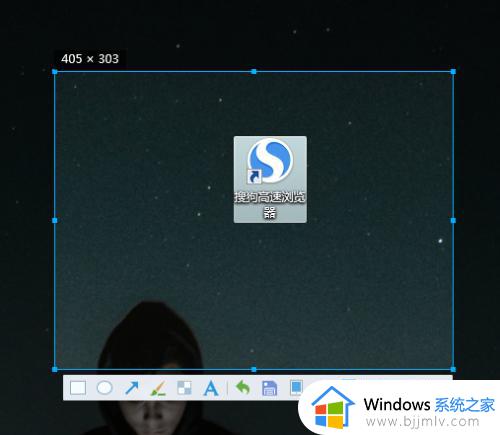Click the bottom-left selection corner handle
500x435 pixels.
(x=55, y=369)
